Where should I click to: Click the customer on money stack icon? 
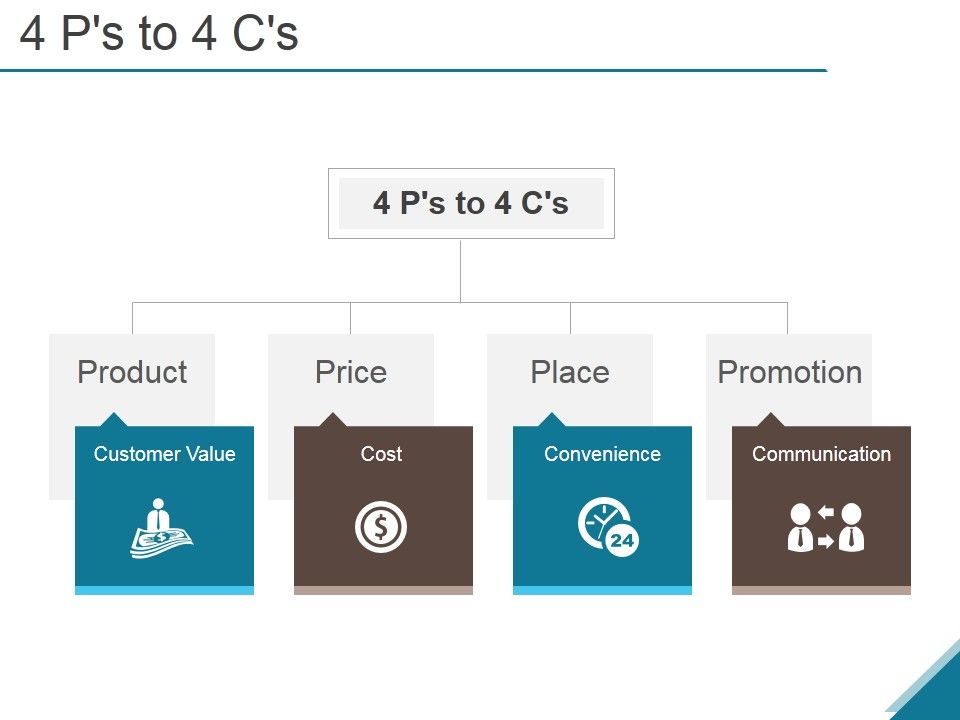(162, 527)
